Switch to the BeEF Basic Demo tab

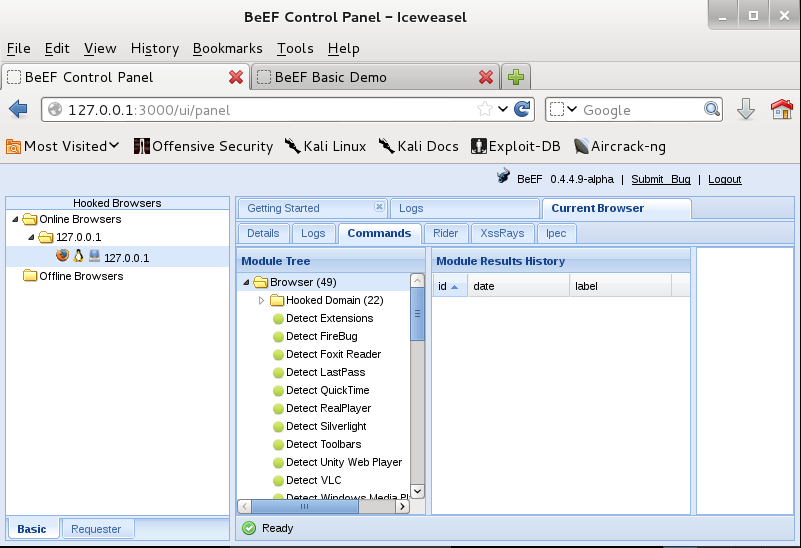tap(374, 77)
